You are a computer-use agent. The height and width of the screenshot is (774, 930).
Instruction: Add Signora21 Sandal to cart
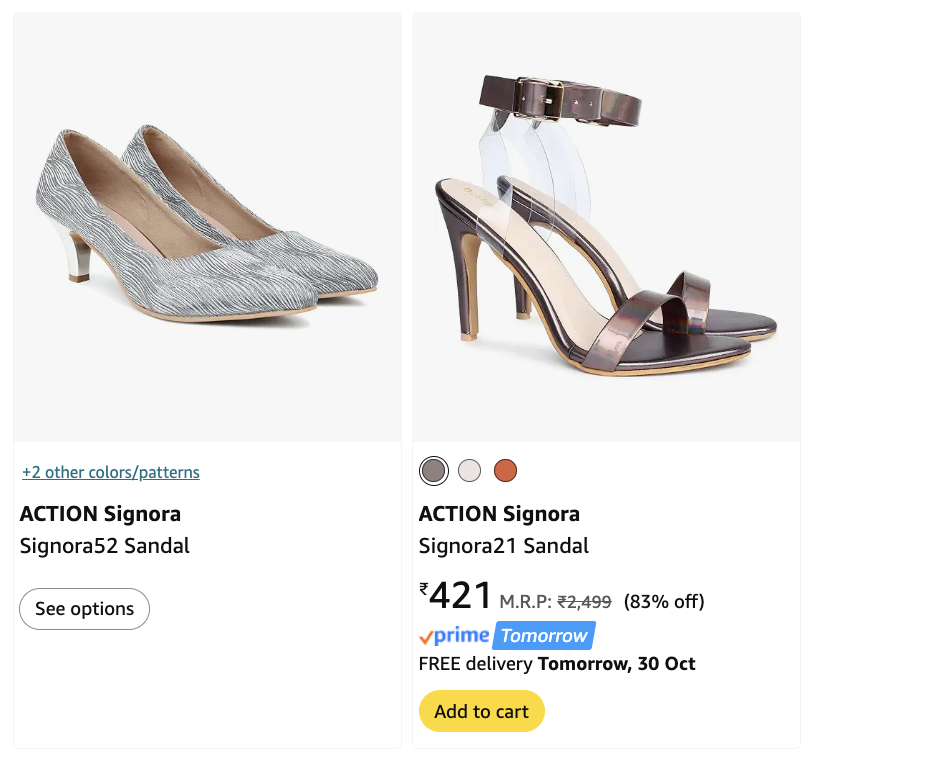tap(481, 711)
